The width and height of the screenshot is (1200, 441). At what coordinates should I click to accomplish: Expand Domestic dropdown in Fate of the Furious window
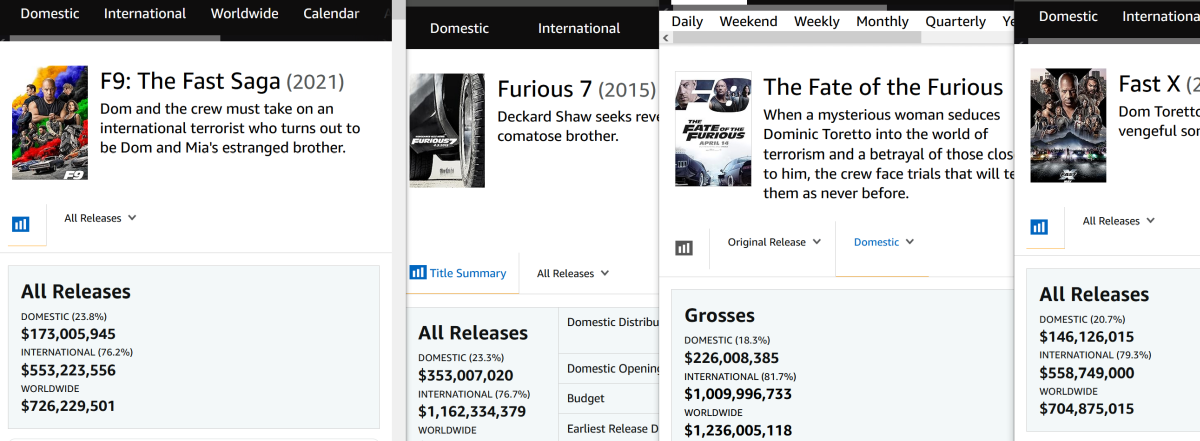(884, 242)
